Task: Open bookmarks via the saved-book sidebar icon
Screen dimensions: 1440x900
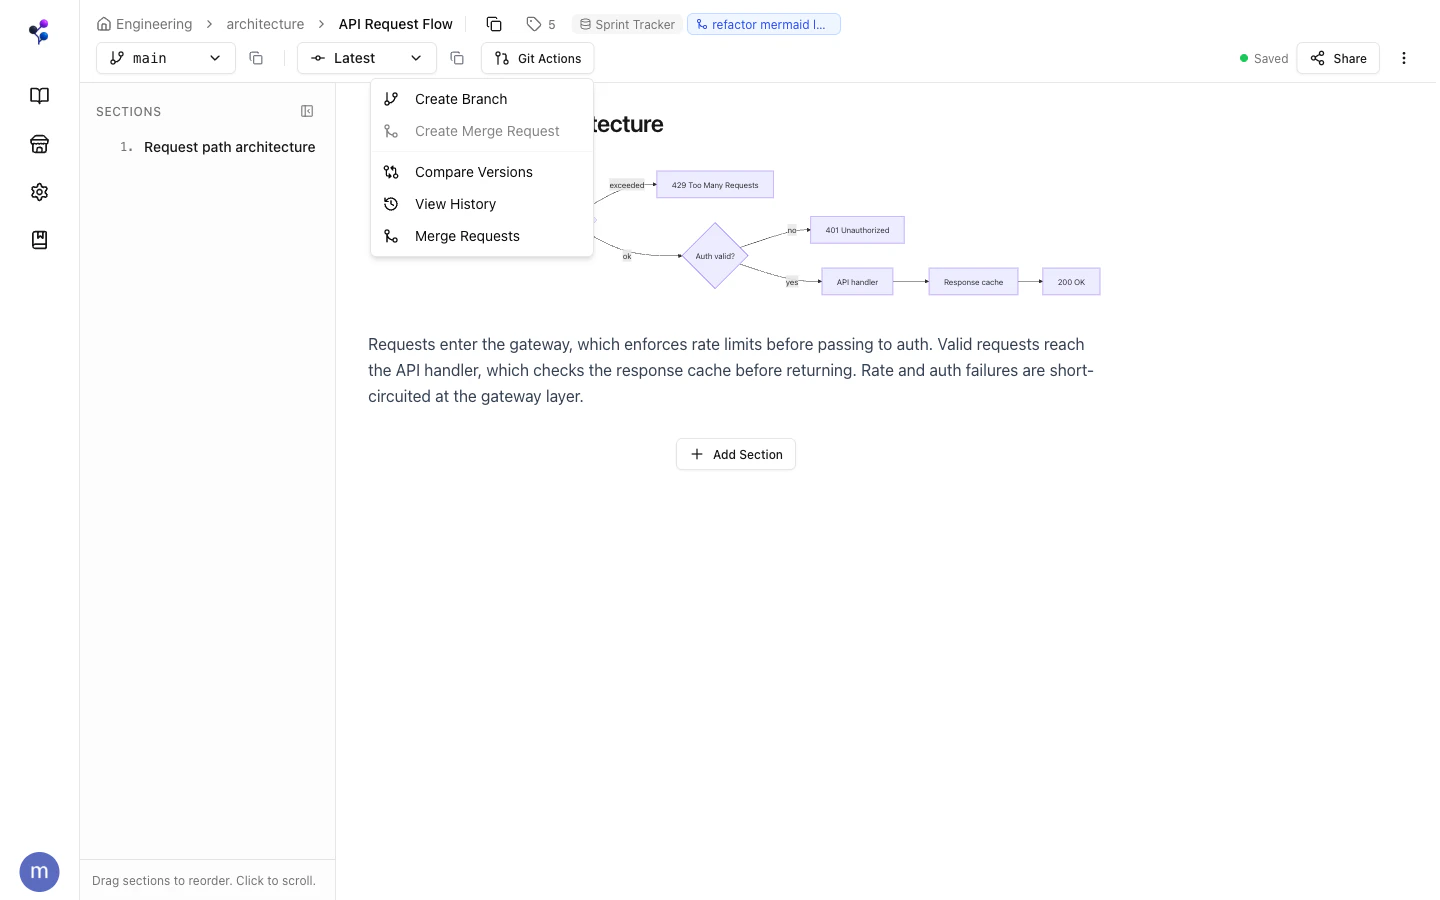Action: tap(39, 240)
